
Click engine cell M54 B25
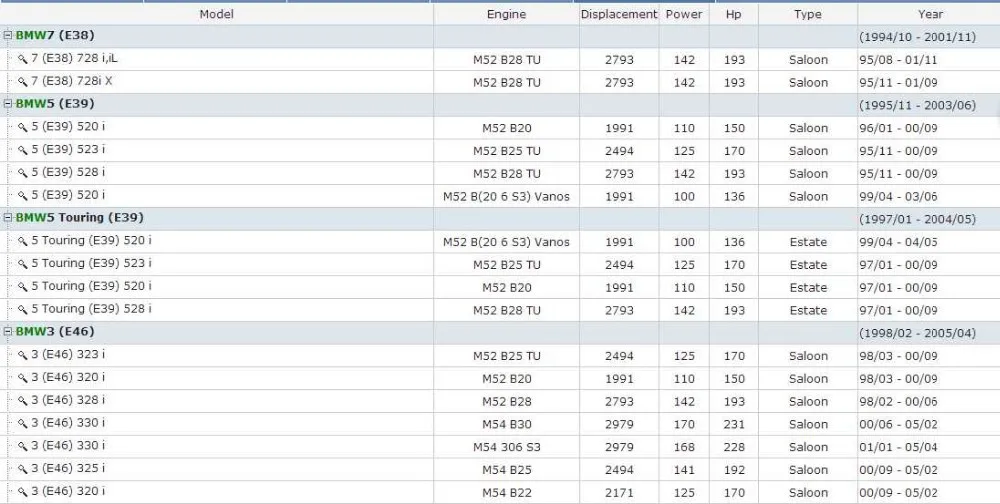tap(506, 470)
